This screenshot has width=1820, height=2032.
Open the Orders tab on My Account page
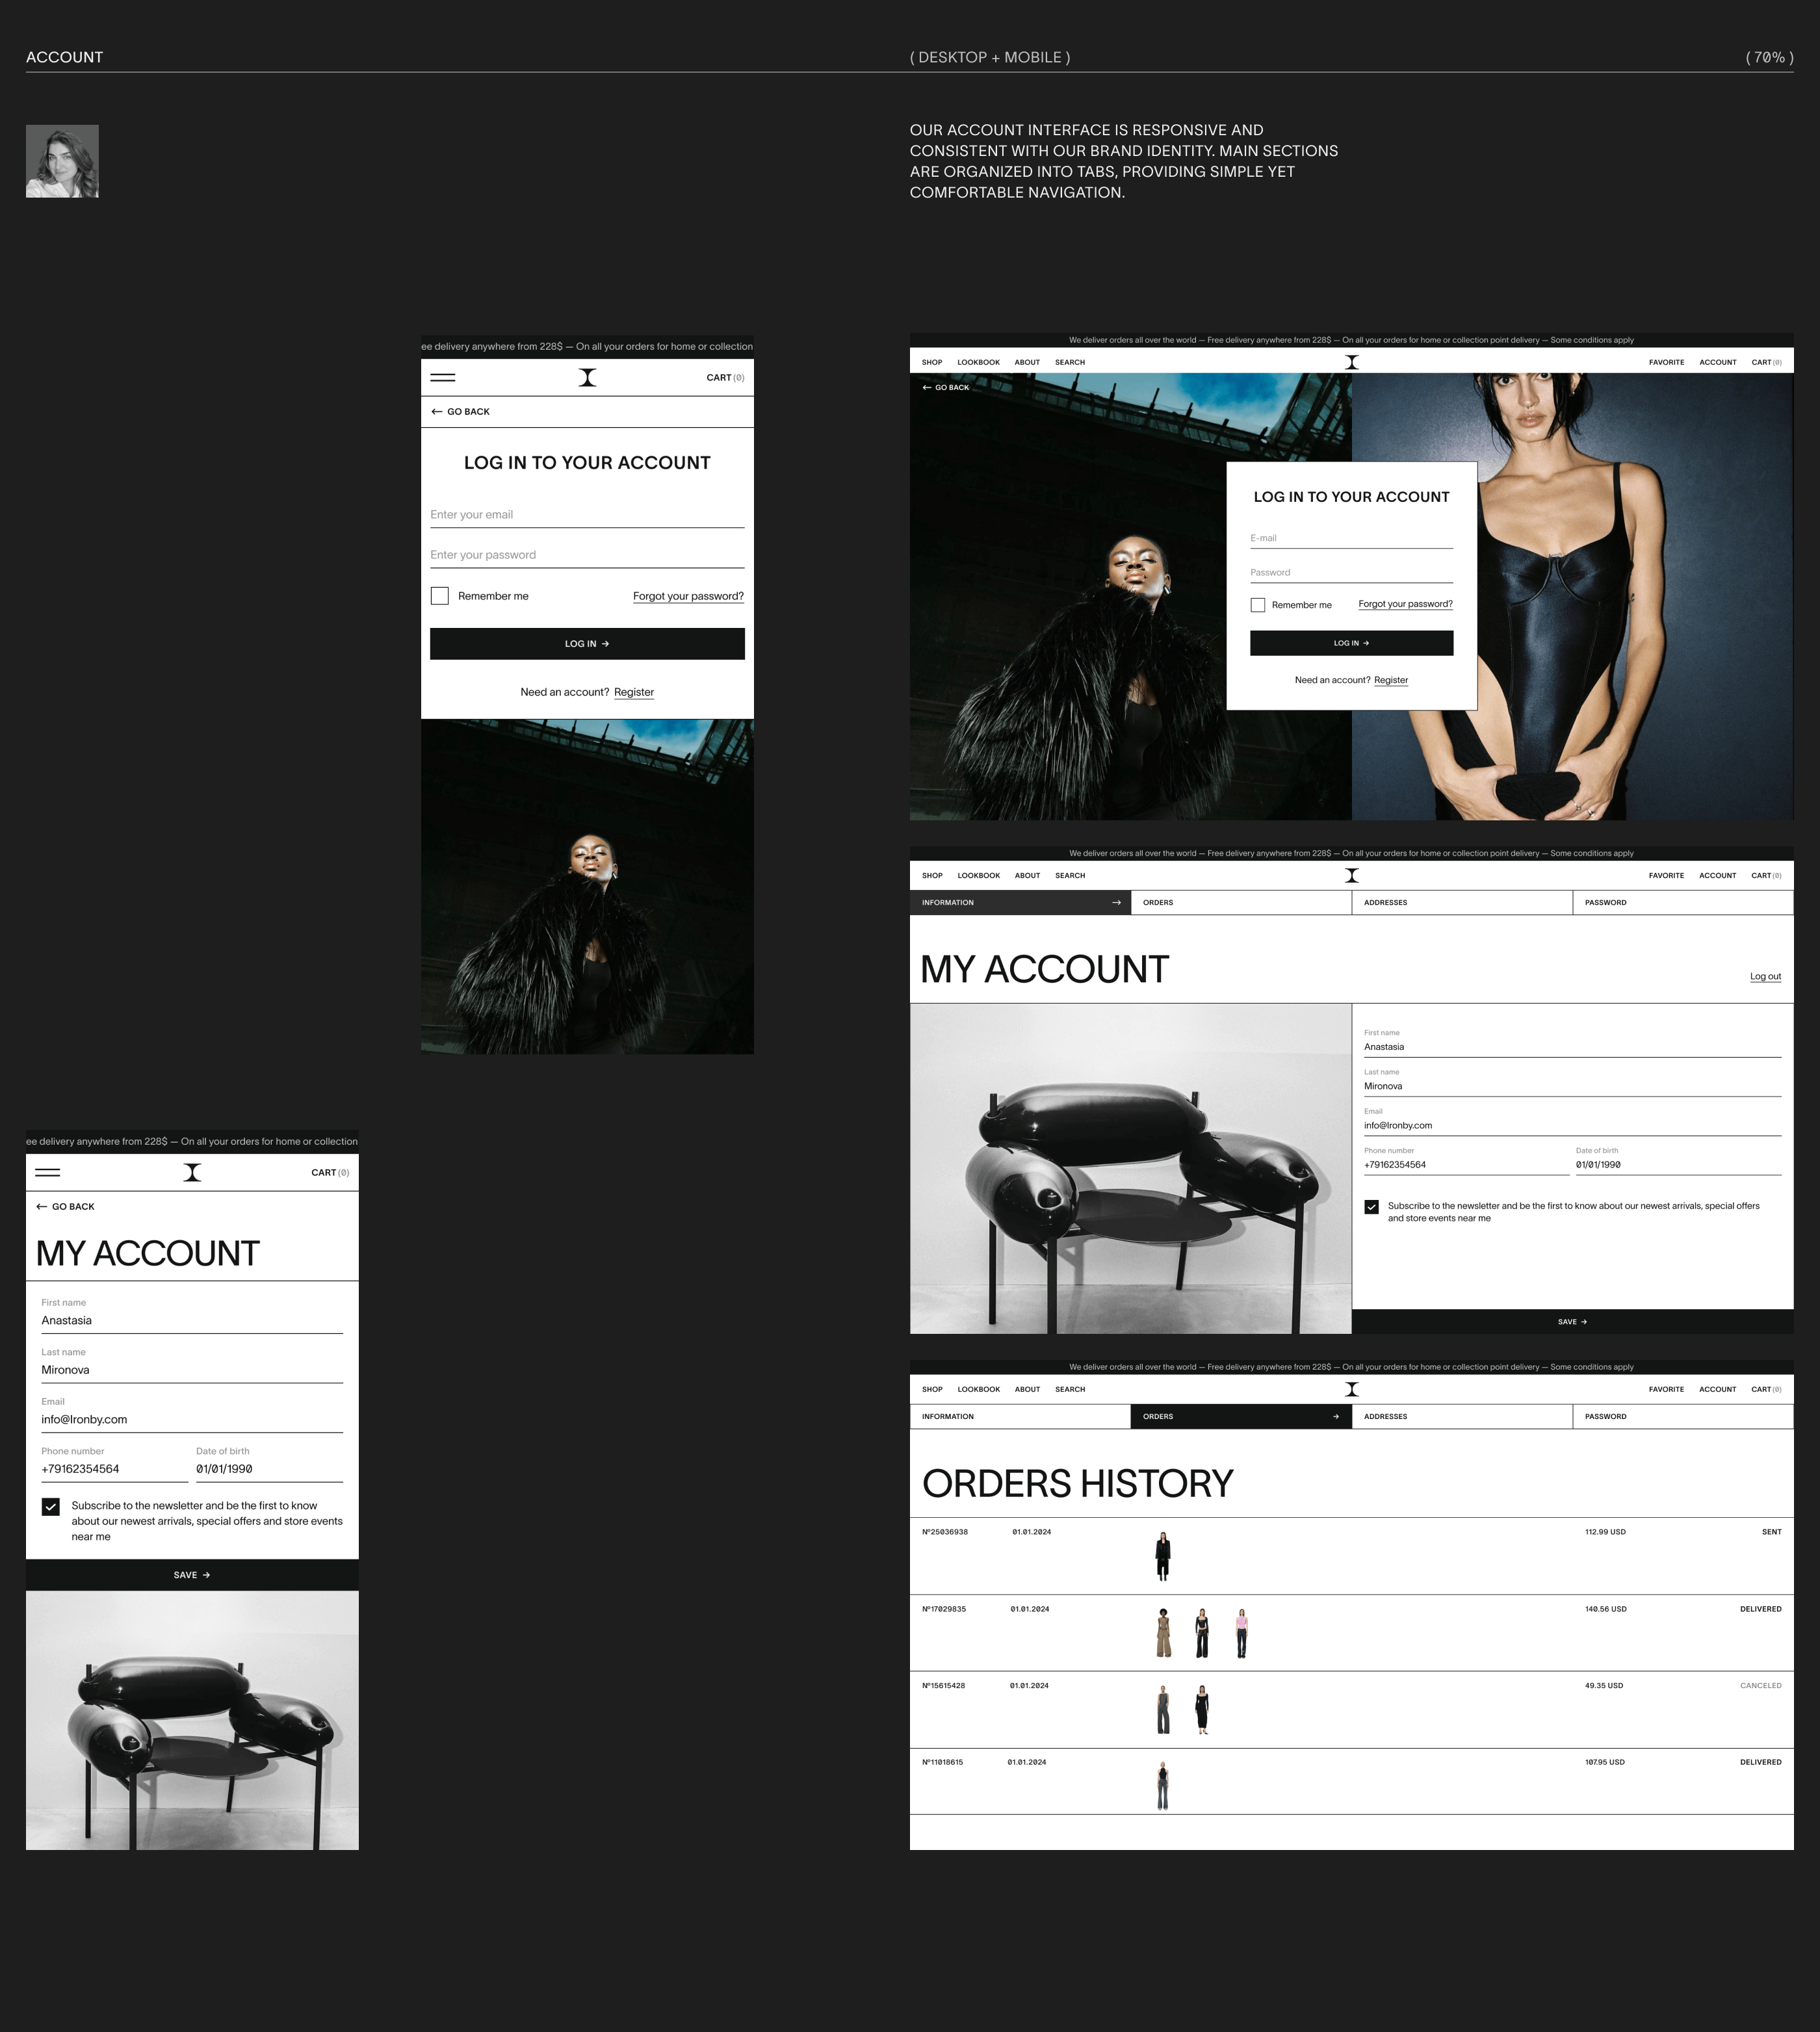(1240, 903)
